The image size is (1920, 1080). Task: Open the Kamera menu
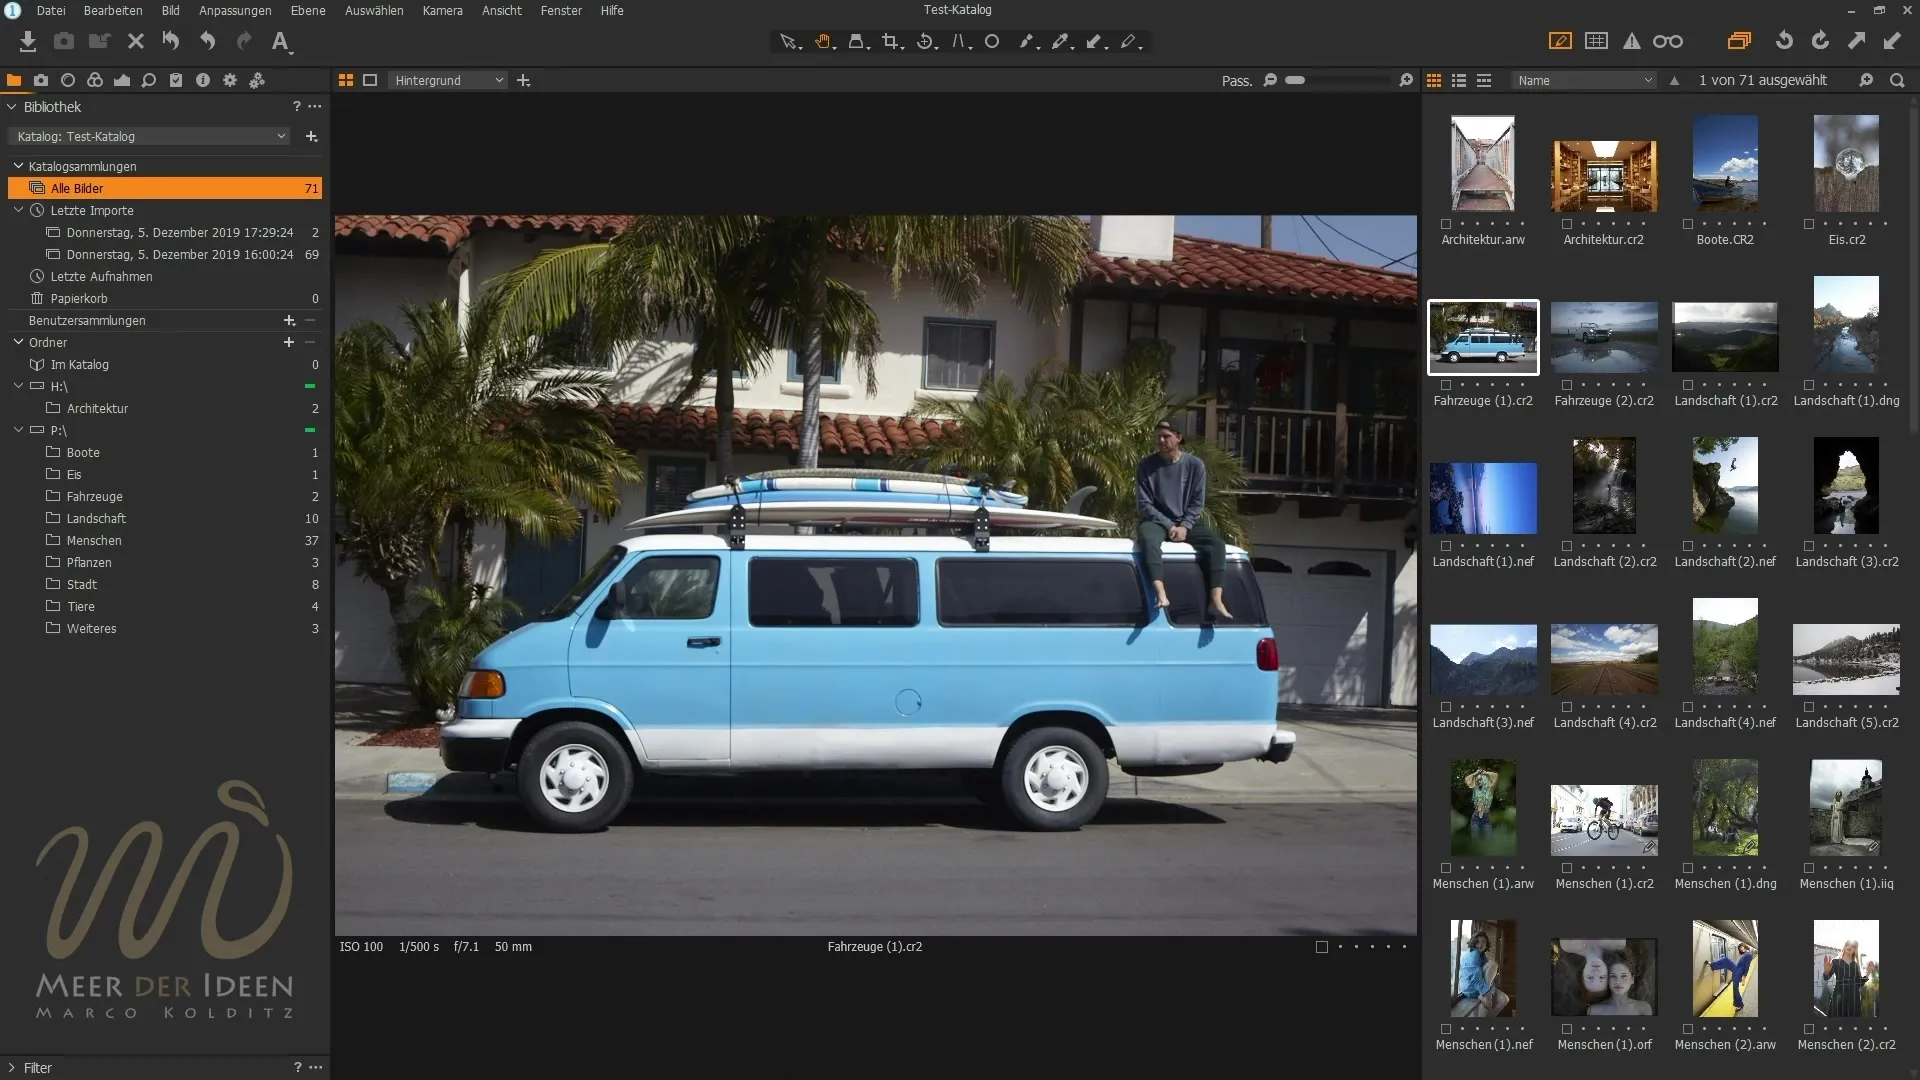click(x=442, y=10)
